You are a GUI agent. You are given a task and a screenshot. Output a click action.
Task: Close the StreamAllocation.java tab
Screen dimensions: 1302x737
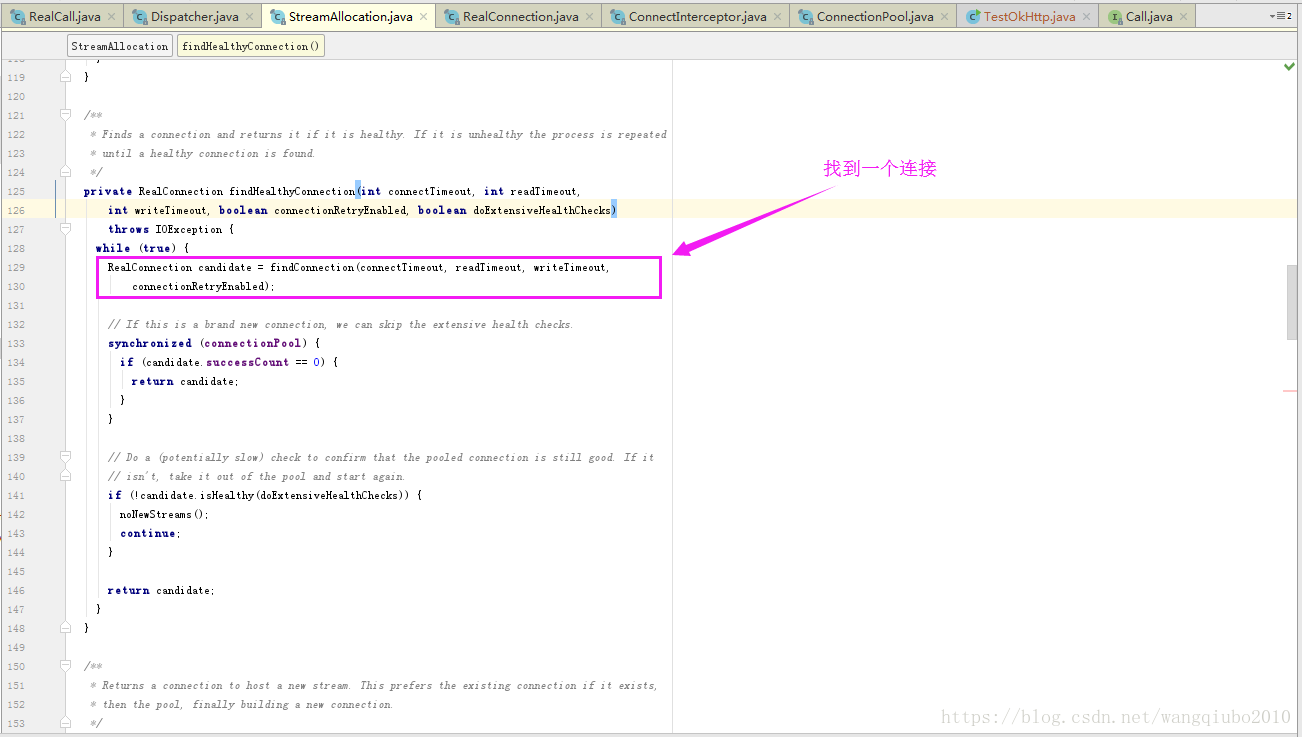[423, 17]
